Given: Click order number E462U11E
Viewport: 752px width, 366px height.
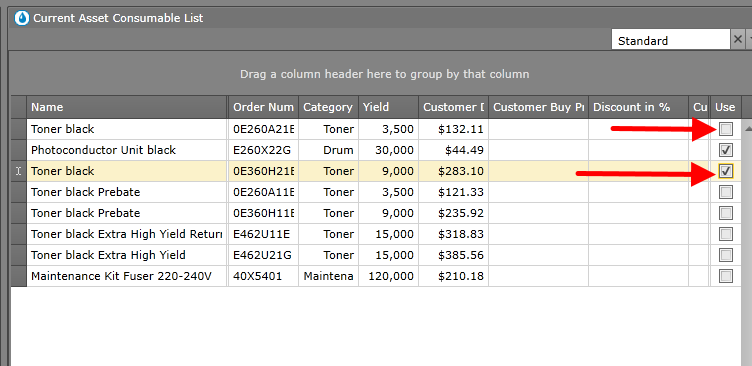Looking at the screenshot, I should click(x=263, y=234).
